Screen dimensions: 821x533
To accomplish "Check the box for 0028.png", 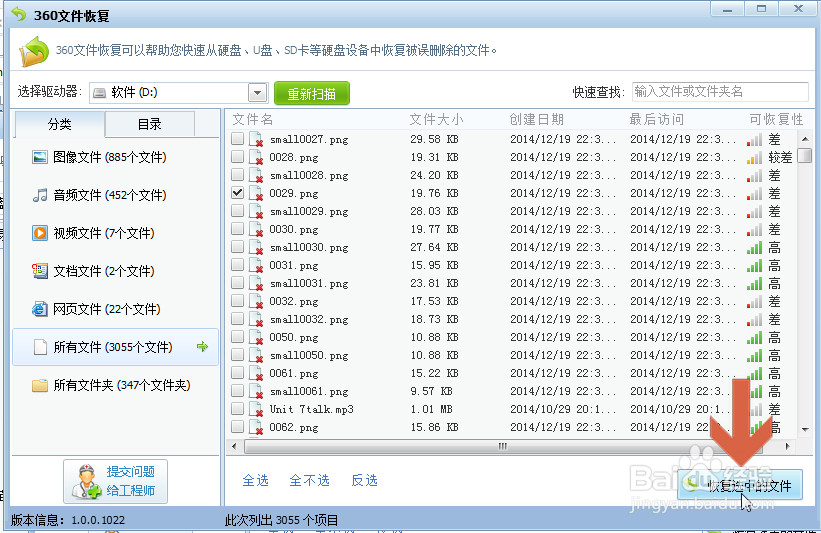I will tap(238, 156).
